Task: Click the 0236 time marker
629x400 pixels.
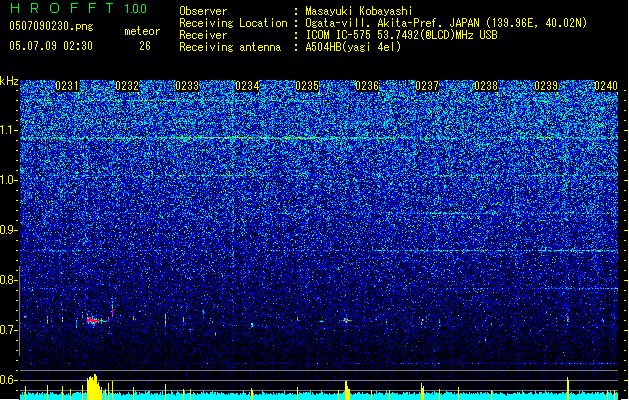Action: pos(367,86)
